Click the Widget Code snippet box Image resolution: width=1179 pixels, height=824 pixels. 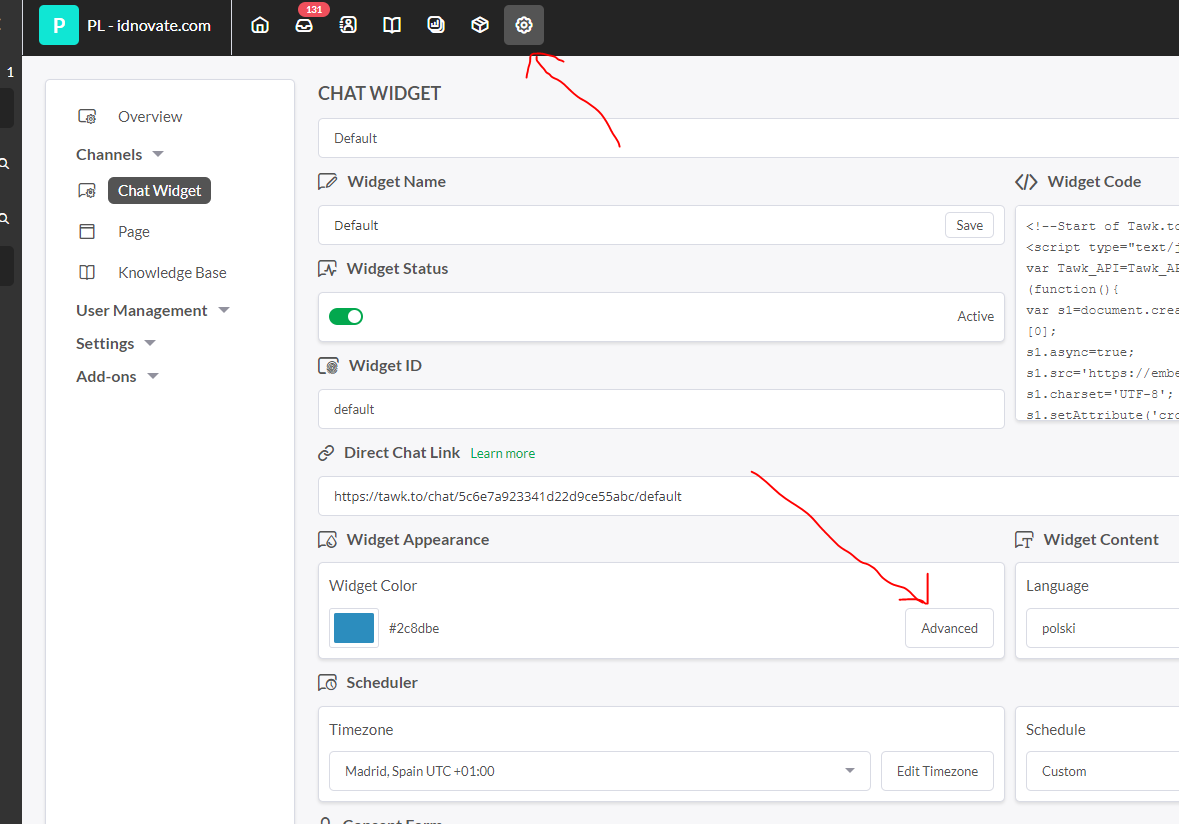[x=1097, y=313]
